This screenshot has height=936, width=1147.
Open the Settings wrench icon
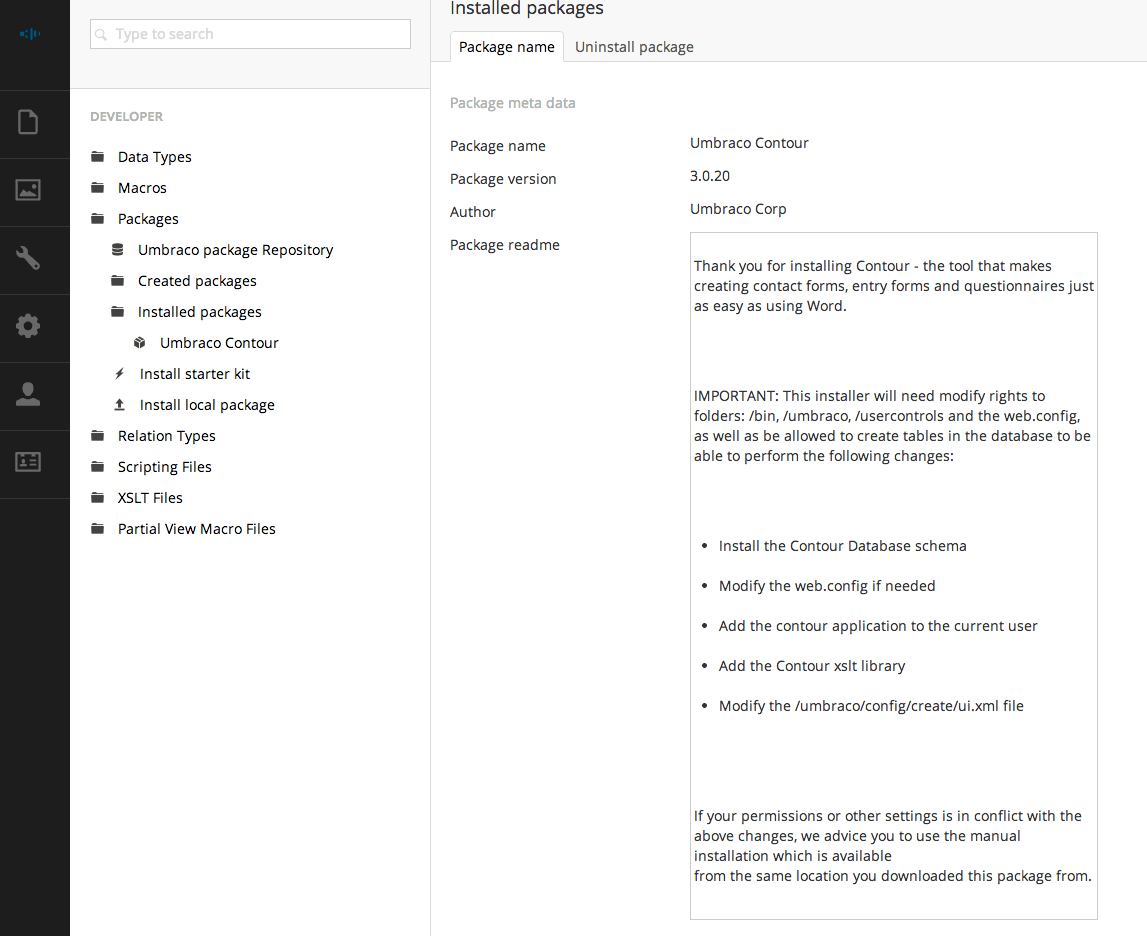click(x=28, y=258)
